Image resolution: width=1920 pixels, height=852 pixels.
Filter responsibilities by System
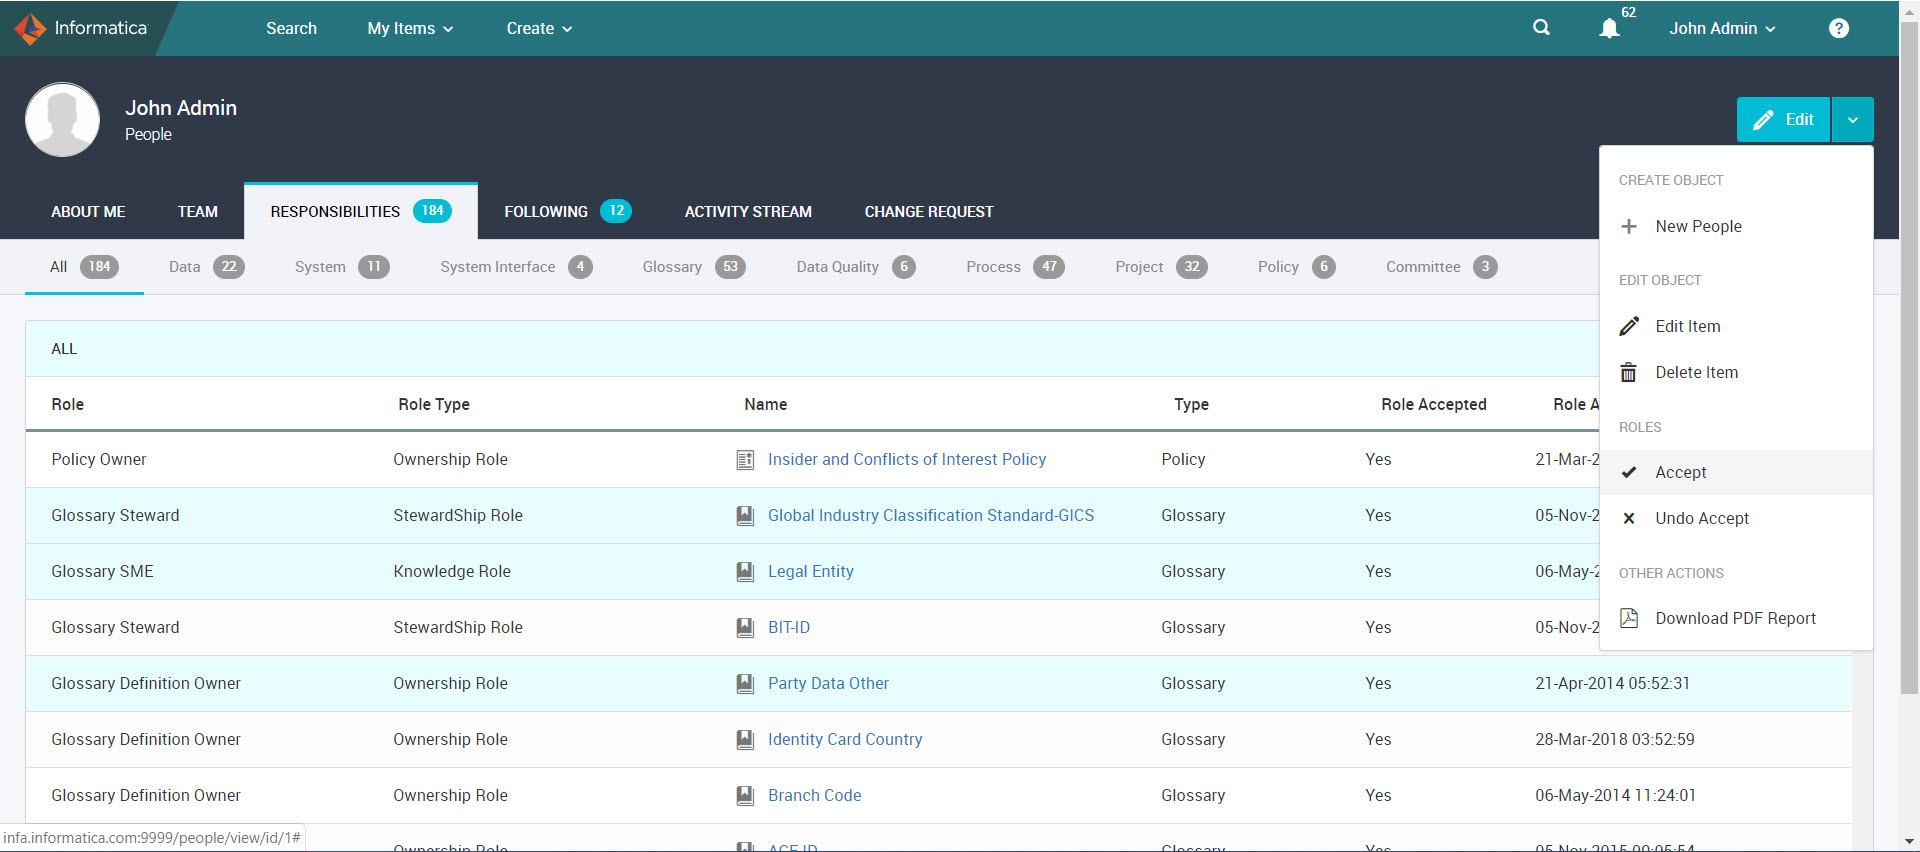[x=342, y=267]
